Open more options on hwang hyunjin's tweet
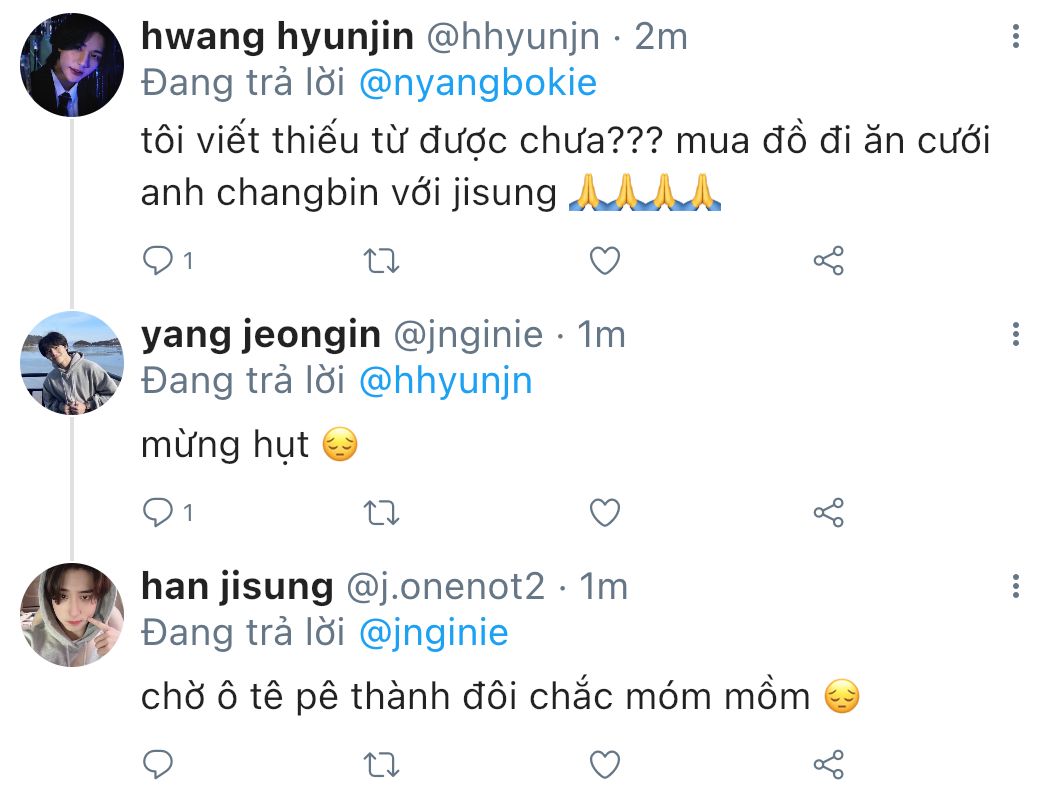This screenshot has height=795, width=1057. point(1016,36)
